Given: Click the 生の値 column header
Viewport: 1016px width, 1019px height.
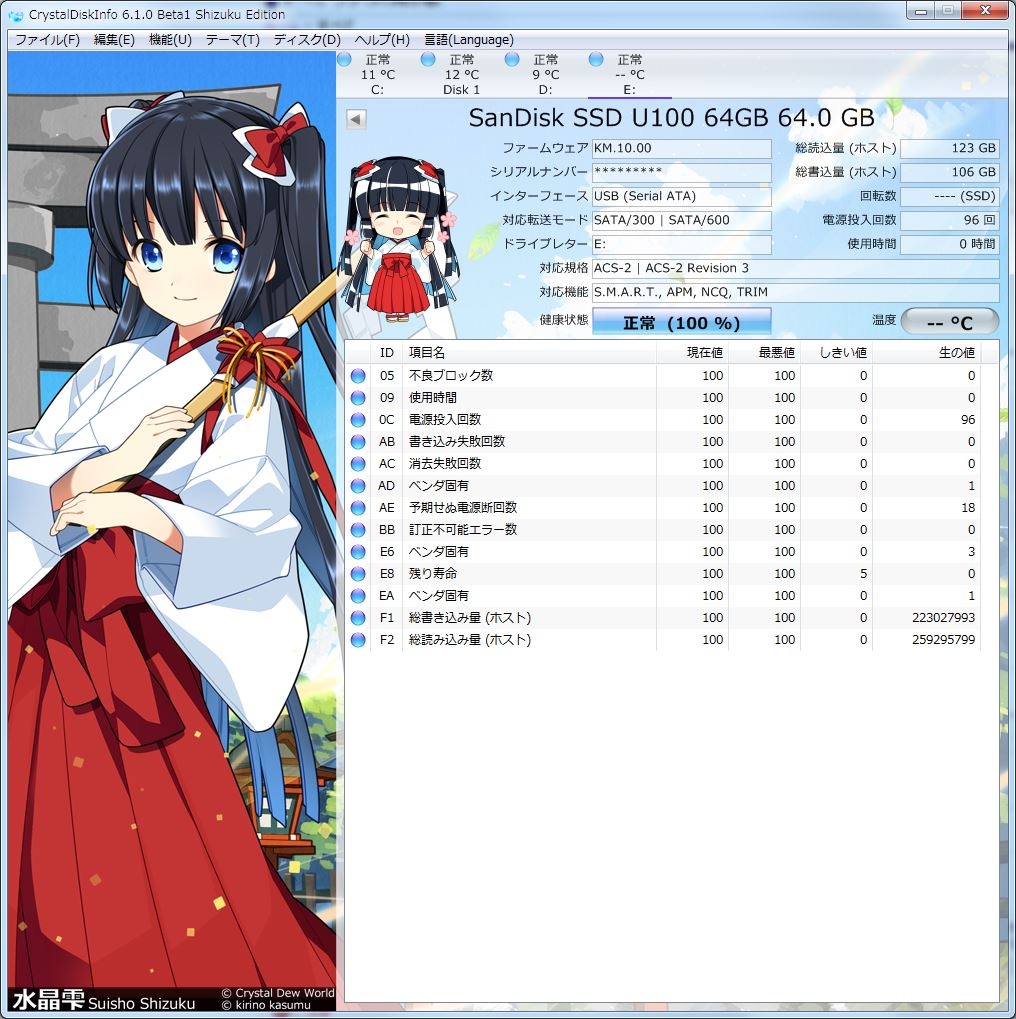Looking at the screenshot, I should point(926,352).
